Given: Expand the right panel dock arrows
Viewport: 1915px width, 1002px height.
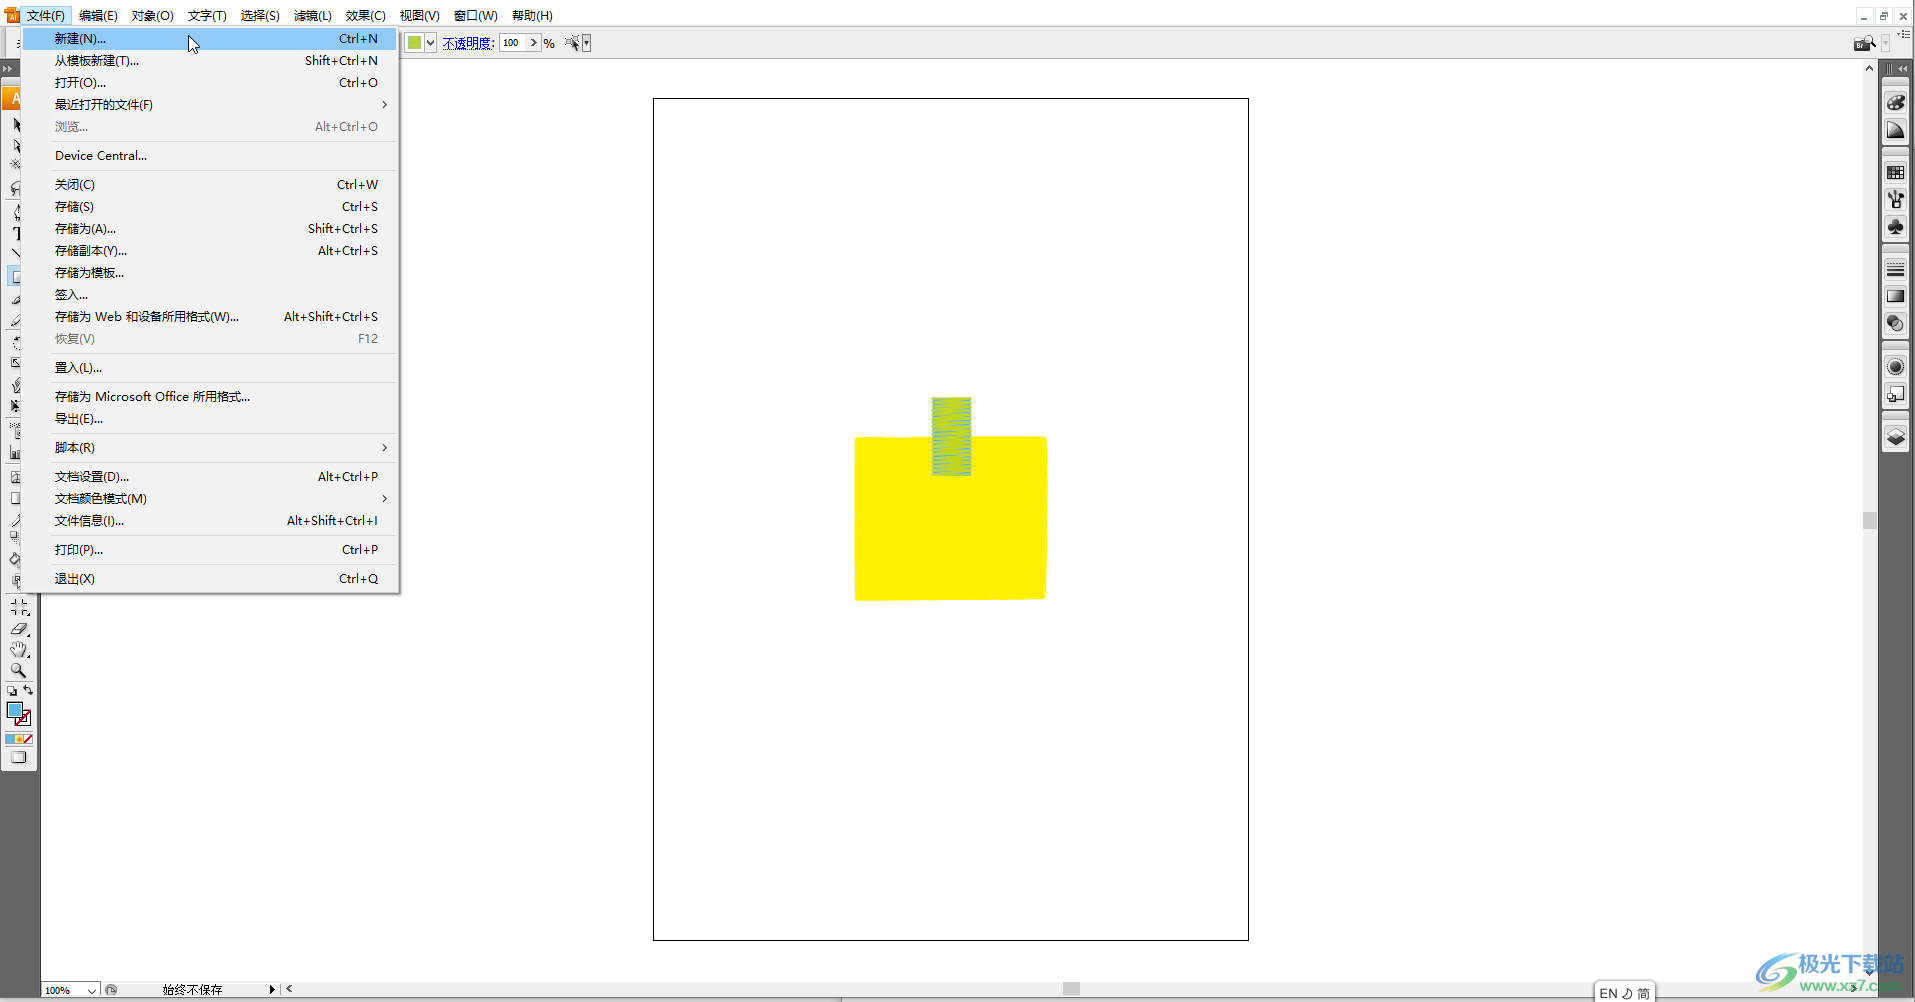Looking at the screenshot, I should click(1903, 68).
